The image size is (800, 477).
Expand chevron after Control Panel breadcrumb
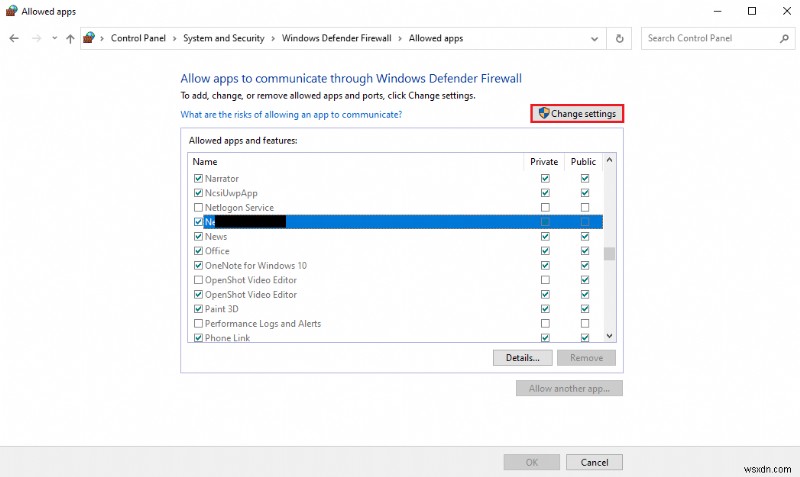point(174,39)
